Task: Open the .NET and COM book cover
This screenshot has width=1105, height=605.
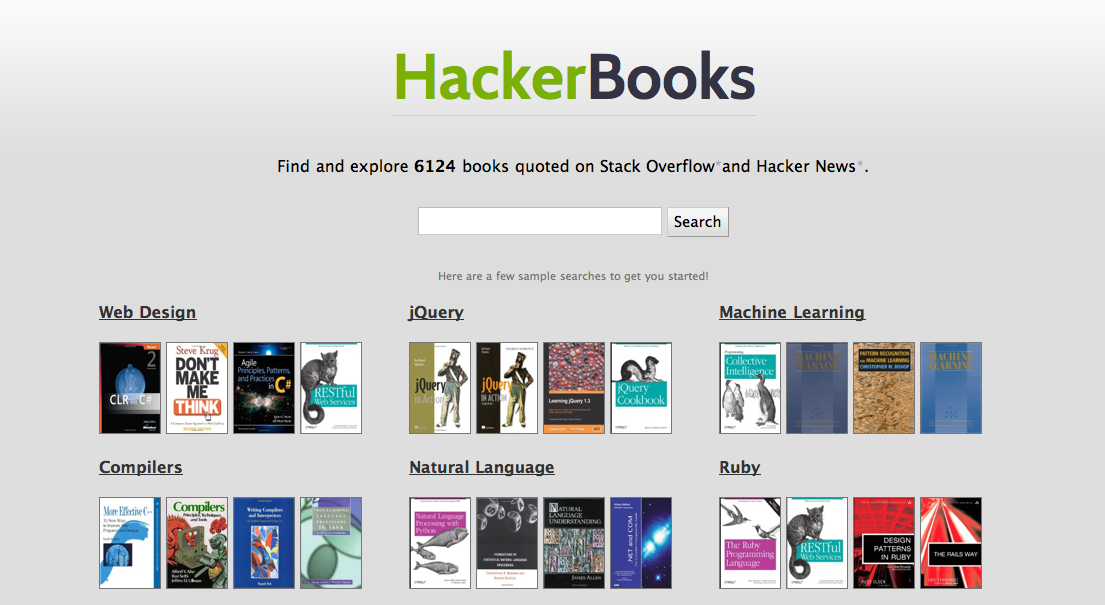Action: pyautogui.click(x=641, y=543)
